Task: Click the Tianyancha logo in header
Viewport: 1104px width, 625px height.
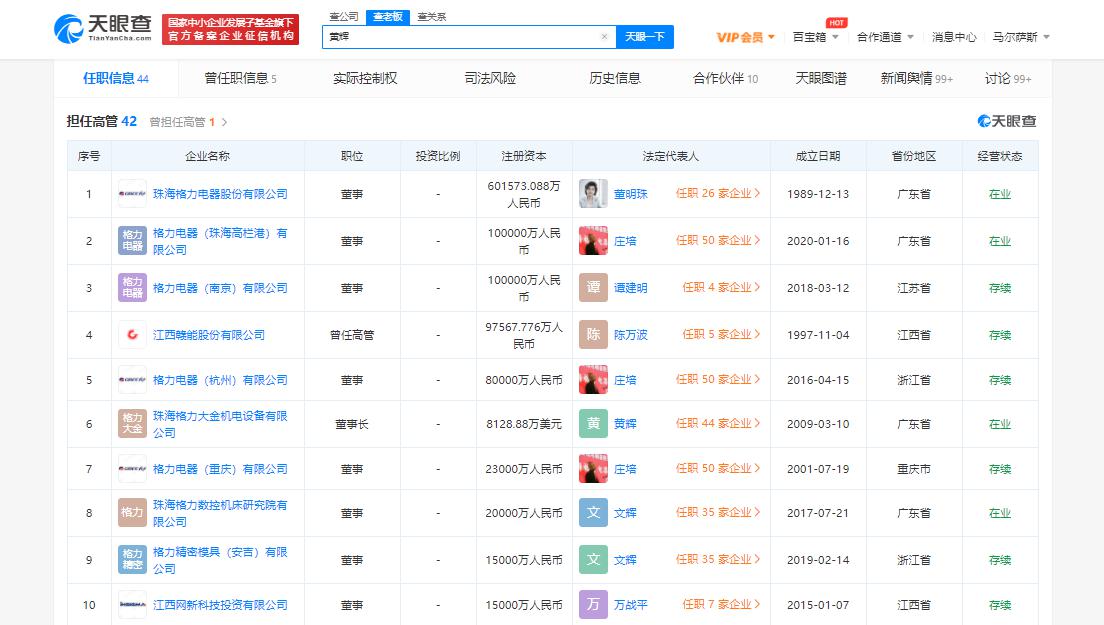Action: pos(103,28)
